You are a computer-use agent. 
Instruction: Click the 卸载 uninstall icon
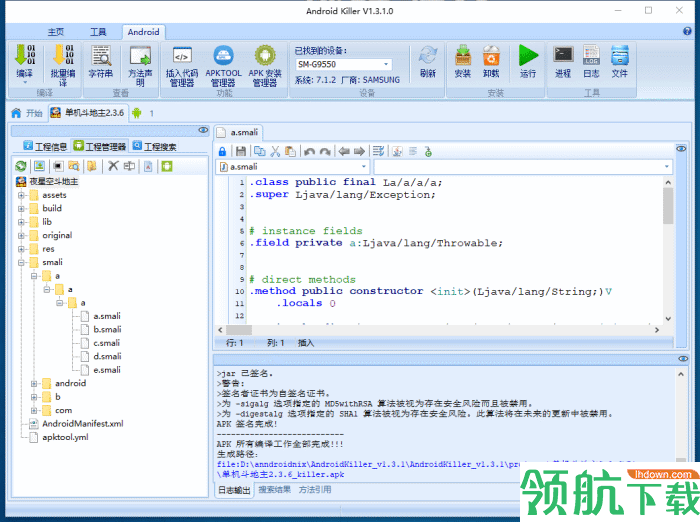point(491,55)
